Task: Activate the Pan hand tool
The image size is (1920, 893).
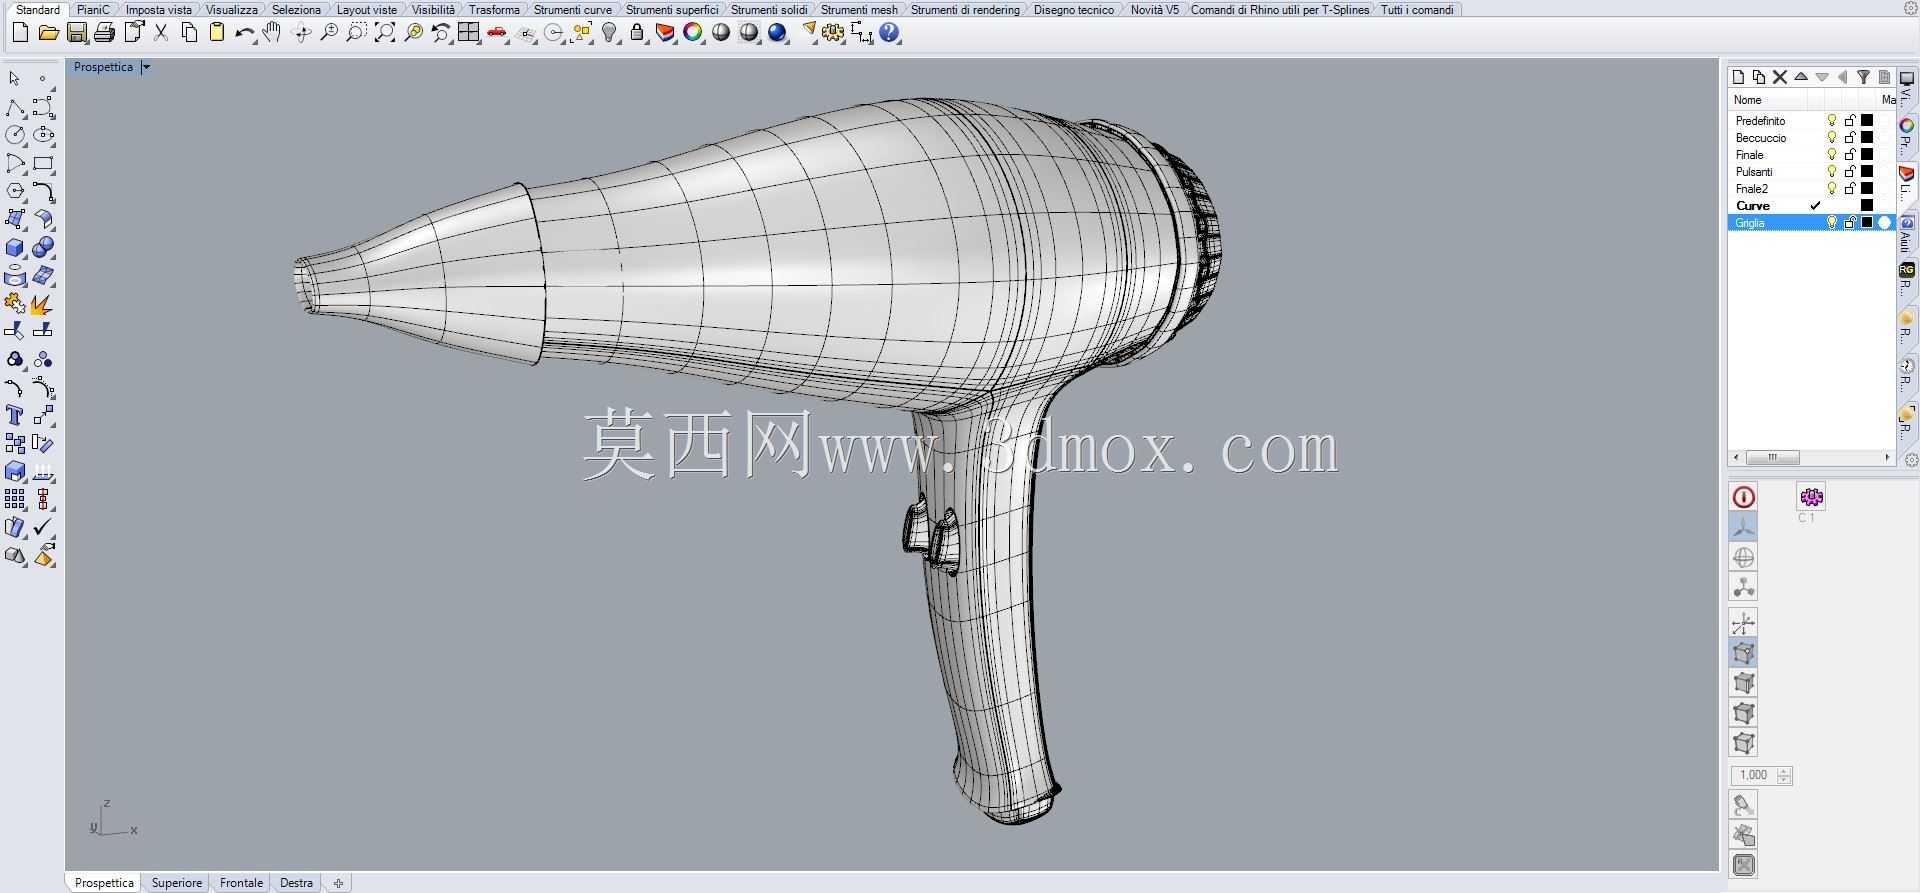Action: (272, 33)
